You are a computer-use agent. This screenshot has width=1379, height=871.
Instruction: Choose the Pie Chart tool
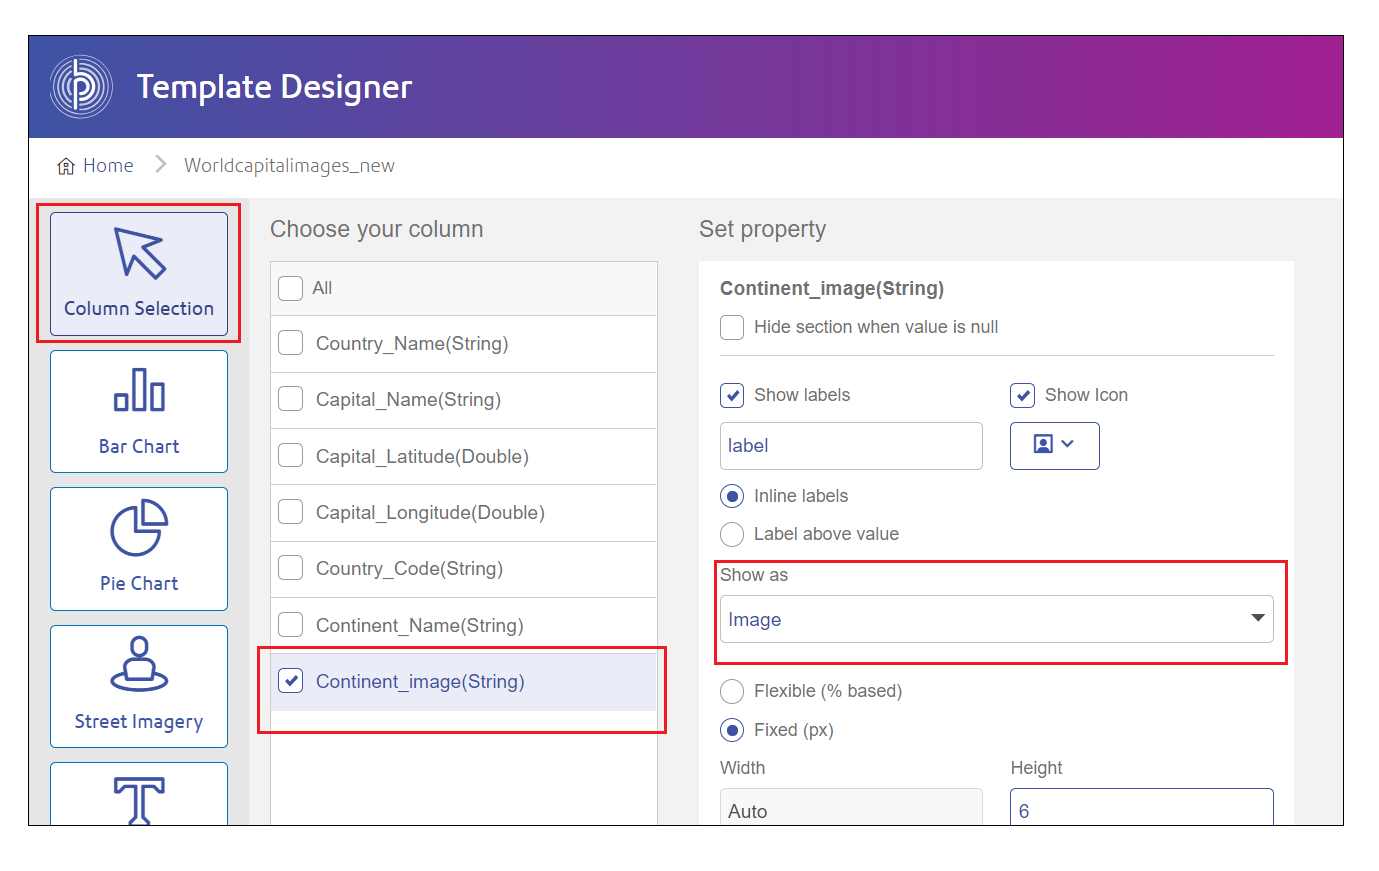click(139, 548)
